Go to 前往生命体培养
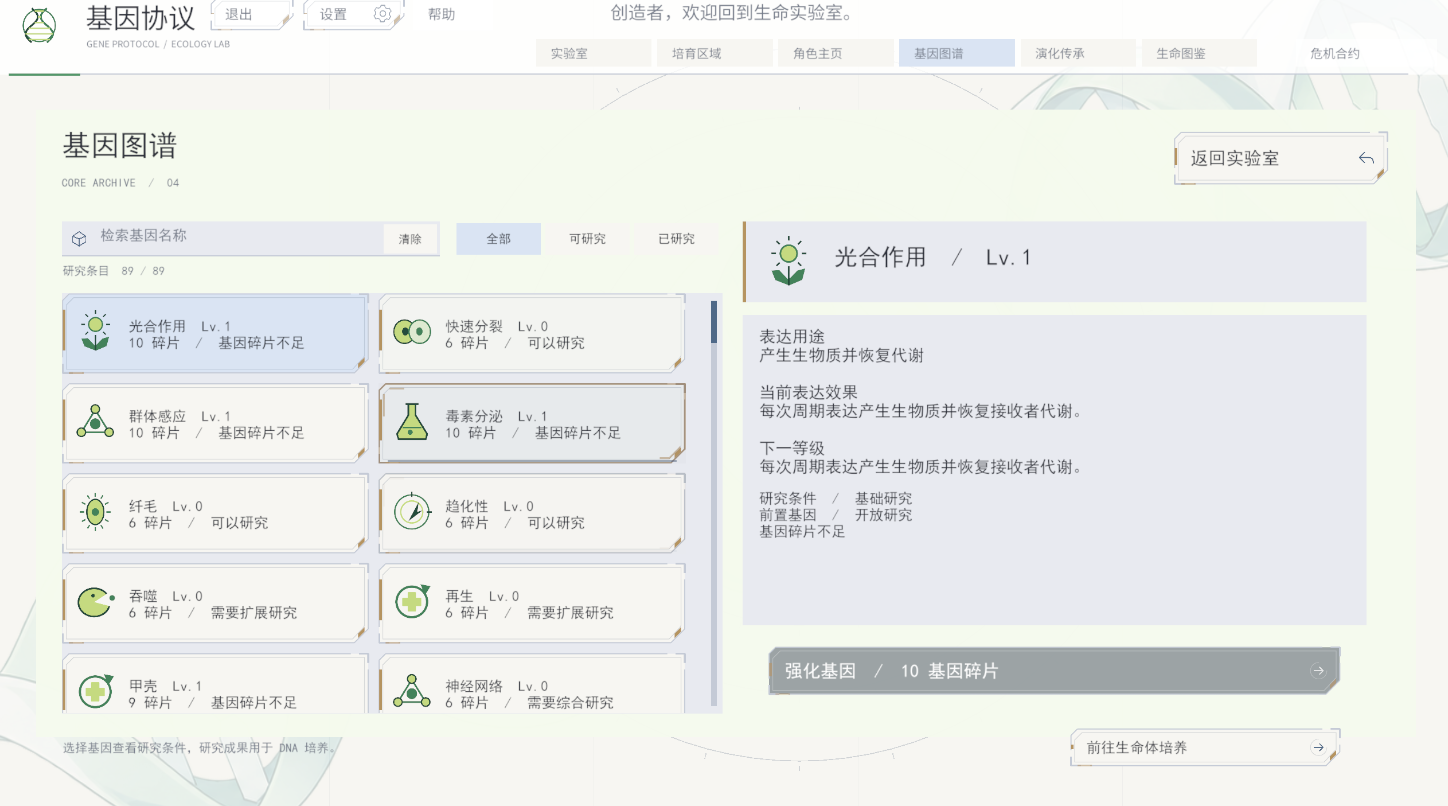1448x806 pixels. pyautogui.click(x=1205, y=747)
